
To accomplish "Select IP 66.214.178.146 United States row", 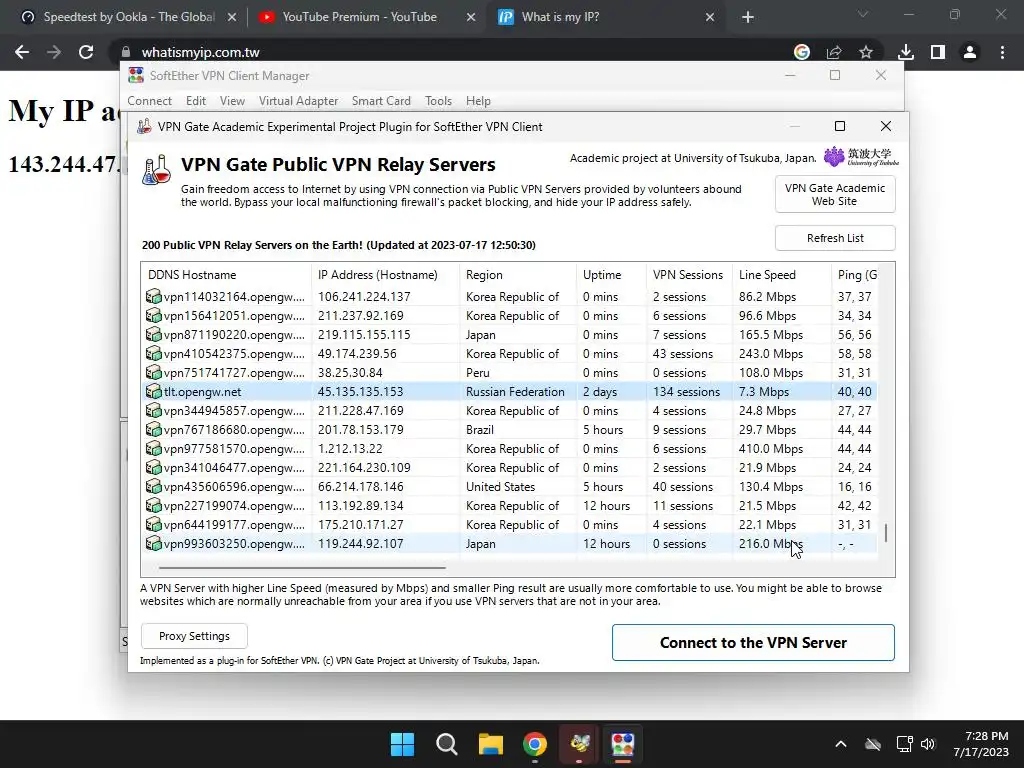I will click(509, 487).
